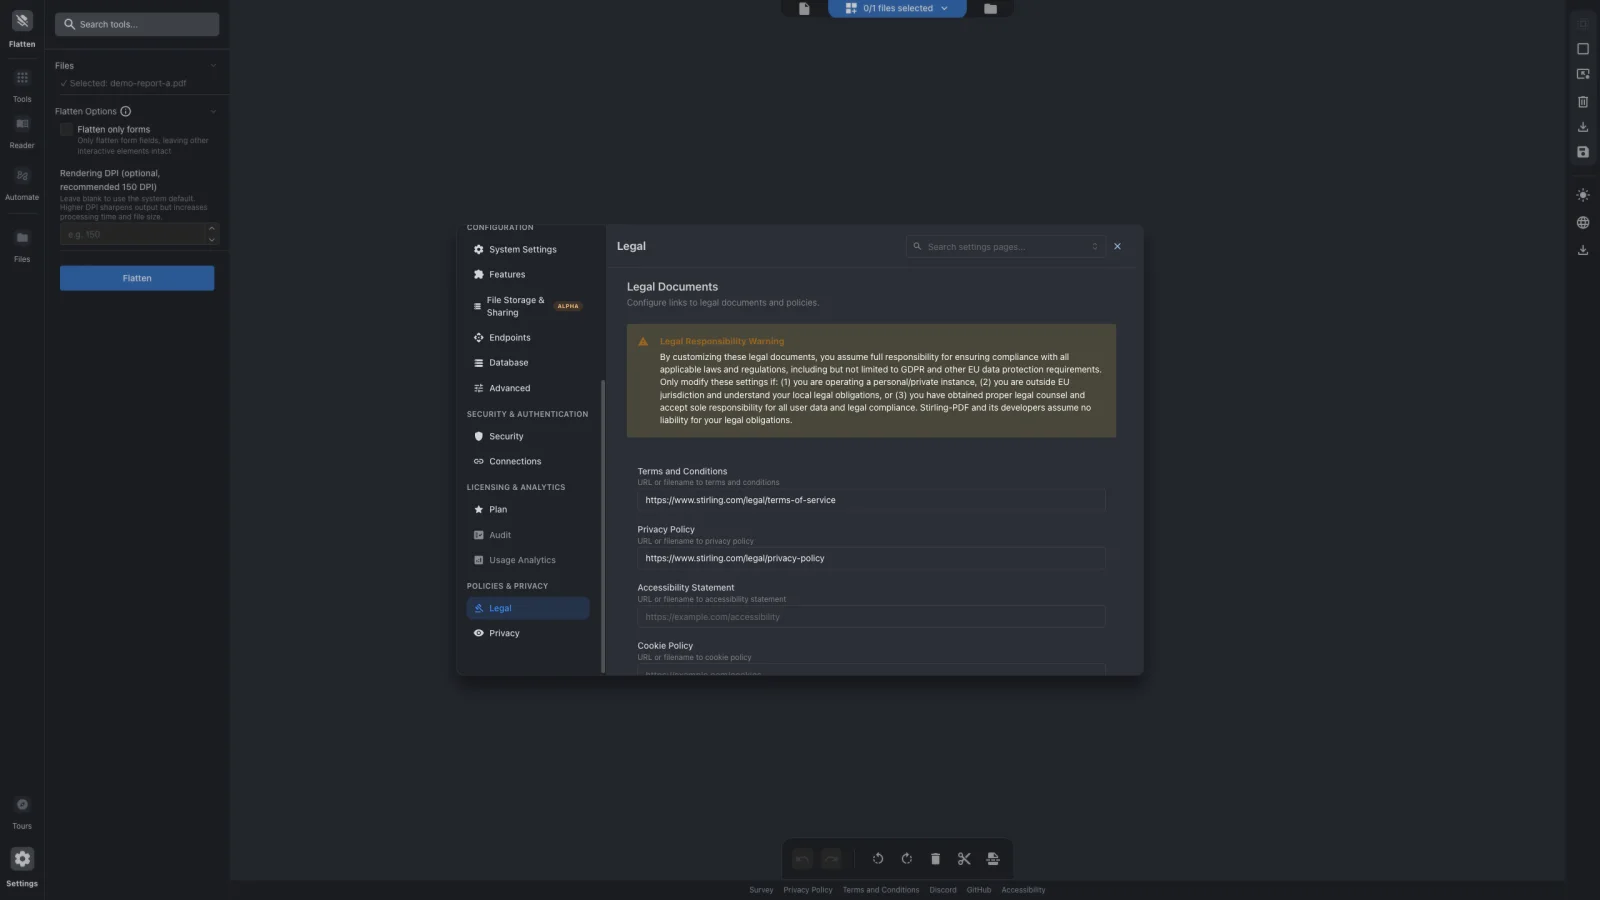Screen dimensions: 1600x900
Task: Open Usage Analytics settings
Action: click(528, 561)
